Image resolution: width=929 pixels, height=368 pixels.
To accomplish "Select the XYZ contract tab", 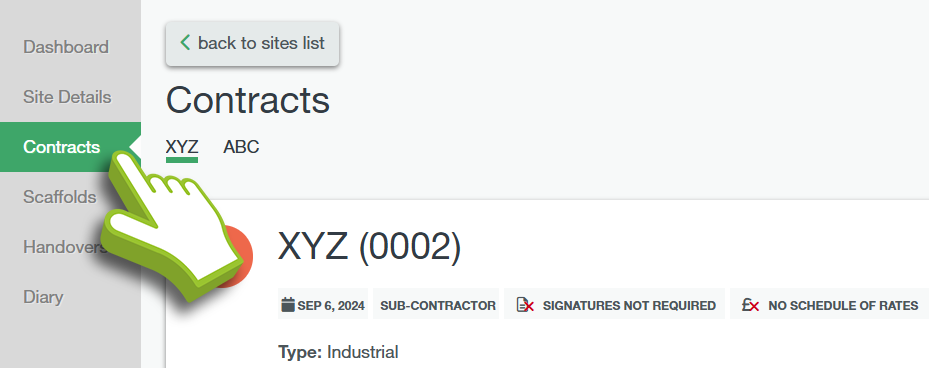I will pos(182,147).
